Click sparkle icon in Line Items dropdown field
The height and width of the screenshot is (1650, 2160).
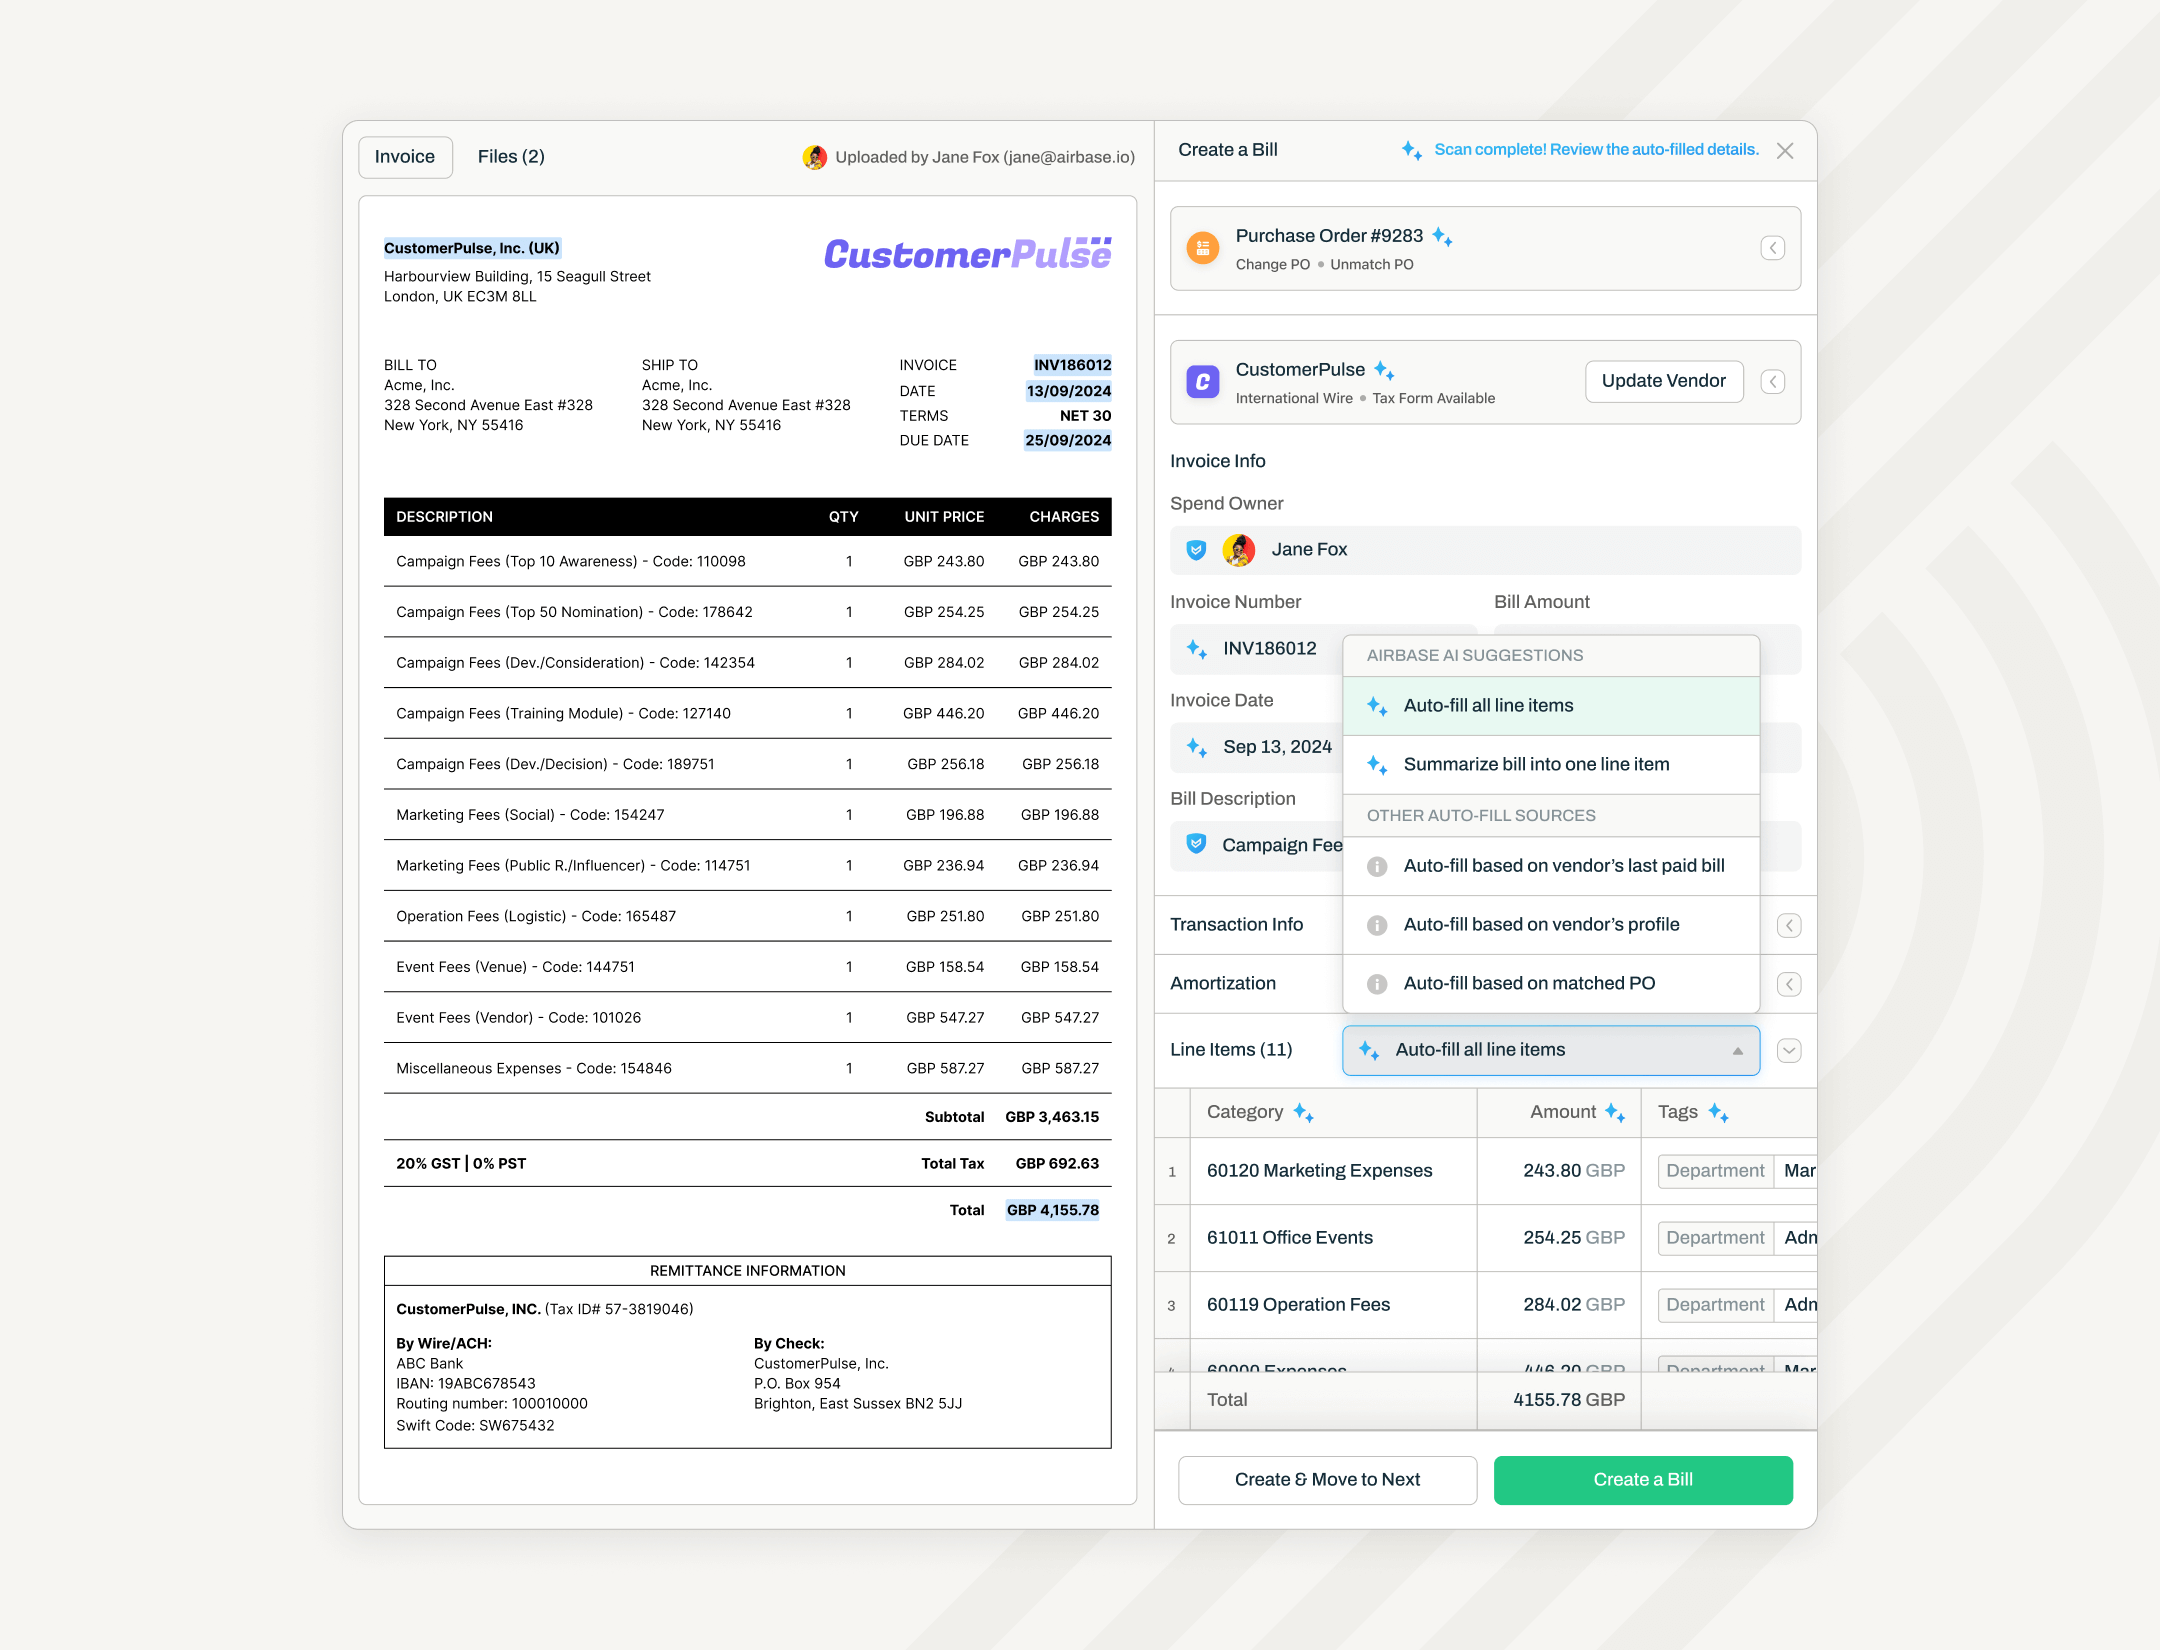[x=1370, y=1050]
